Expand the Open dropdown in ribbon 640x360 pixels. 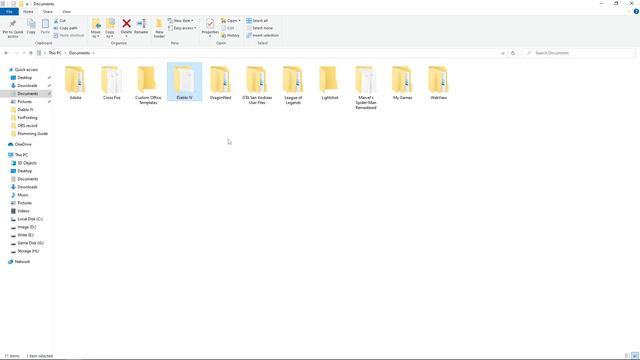(x=239, y=20)
